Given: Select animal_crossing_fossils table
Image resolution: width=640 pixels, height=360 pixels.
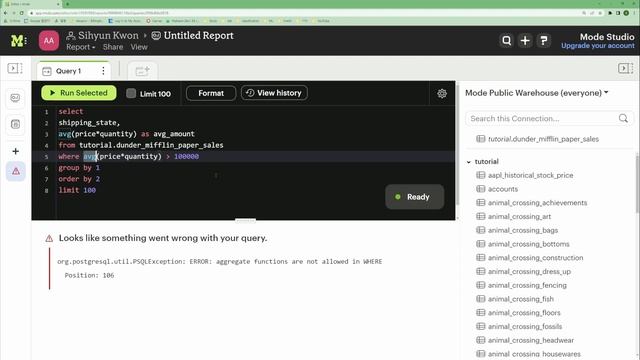Looking at the screenshot, I should pyautogui.click(x=525, y=327).
